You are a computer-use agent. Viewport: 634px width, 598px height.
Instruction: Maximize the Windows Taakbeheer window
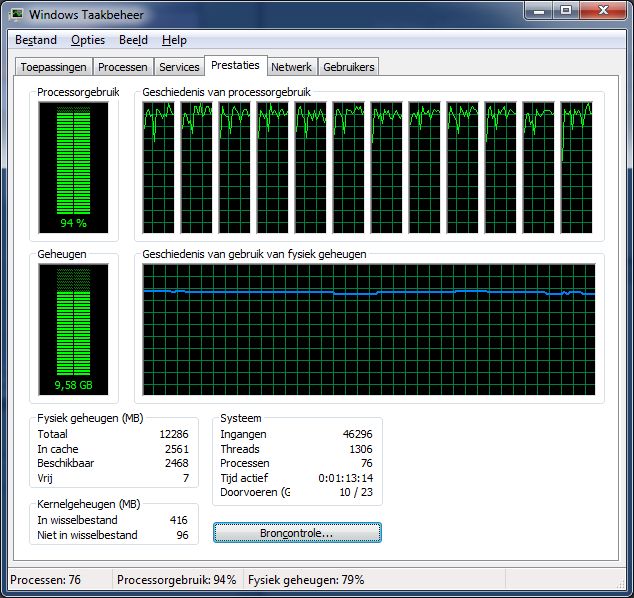[566, 11]
